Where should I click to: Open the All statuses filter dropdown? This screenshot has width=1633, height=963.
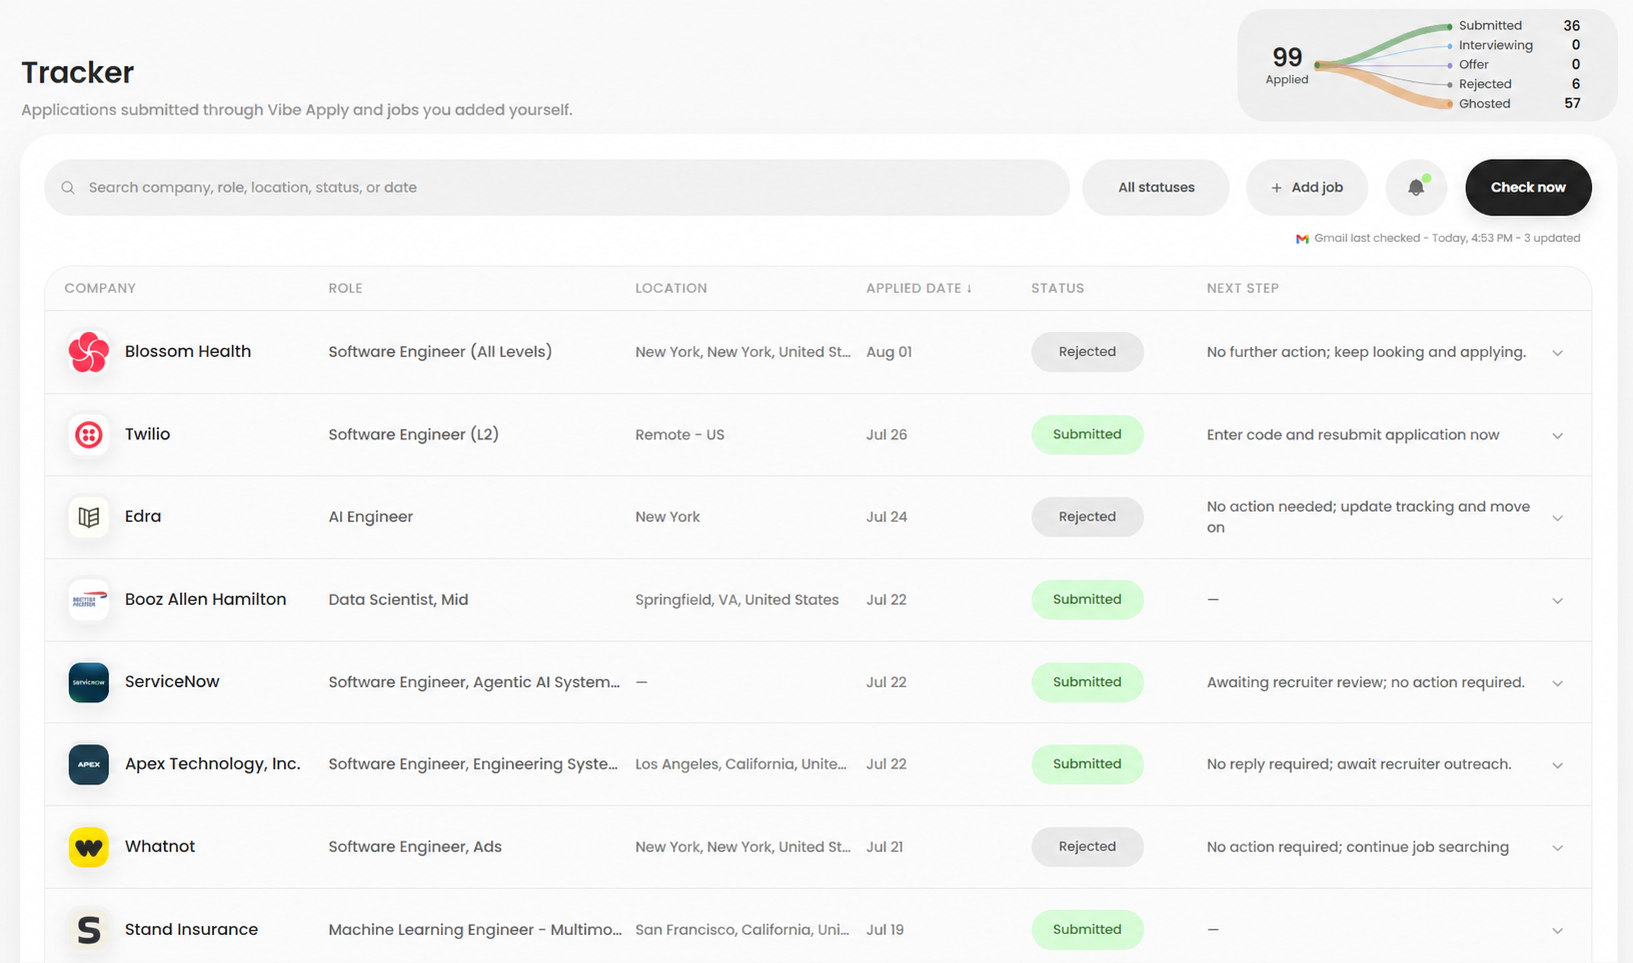[1156, 187]
